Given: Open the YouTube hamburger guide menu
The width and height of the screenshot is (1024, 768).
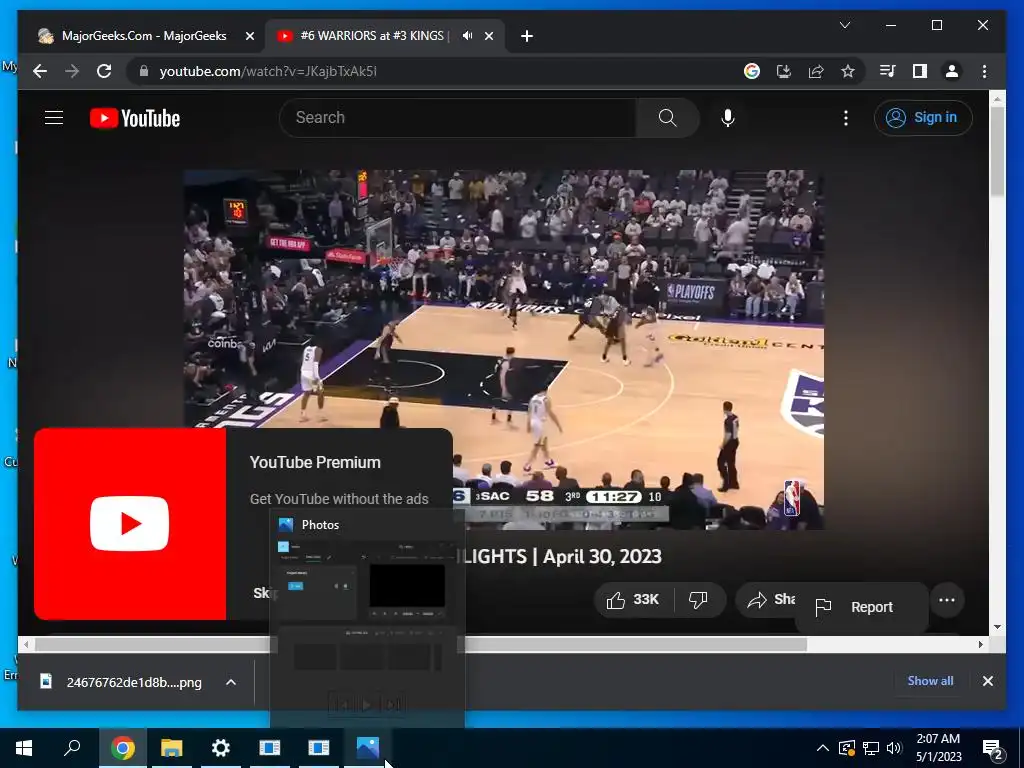Looking at the screenshot, I should pos(54,118).
